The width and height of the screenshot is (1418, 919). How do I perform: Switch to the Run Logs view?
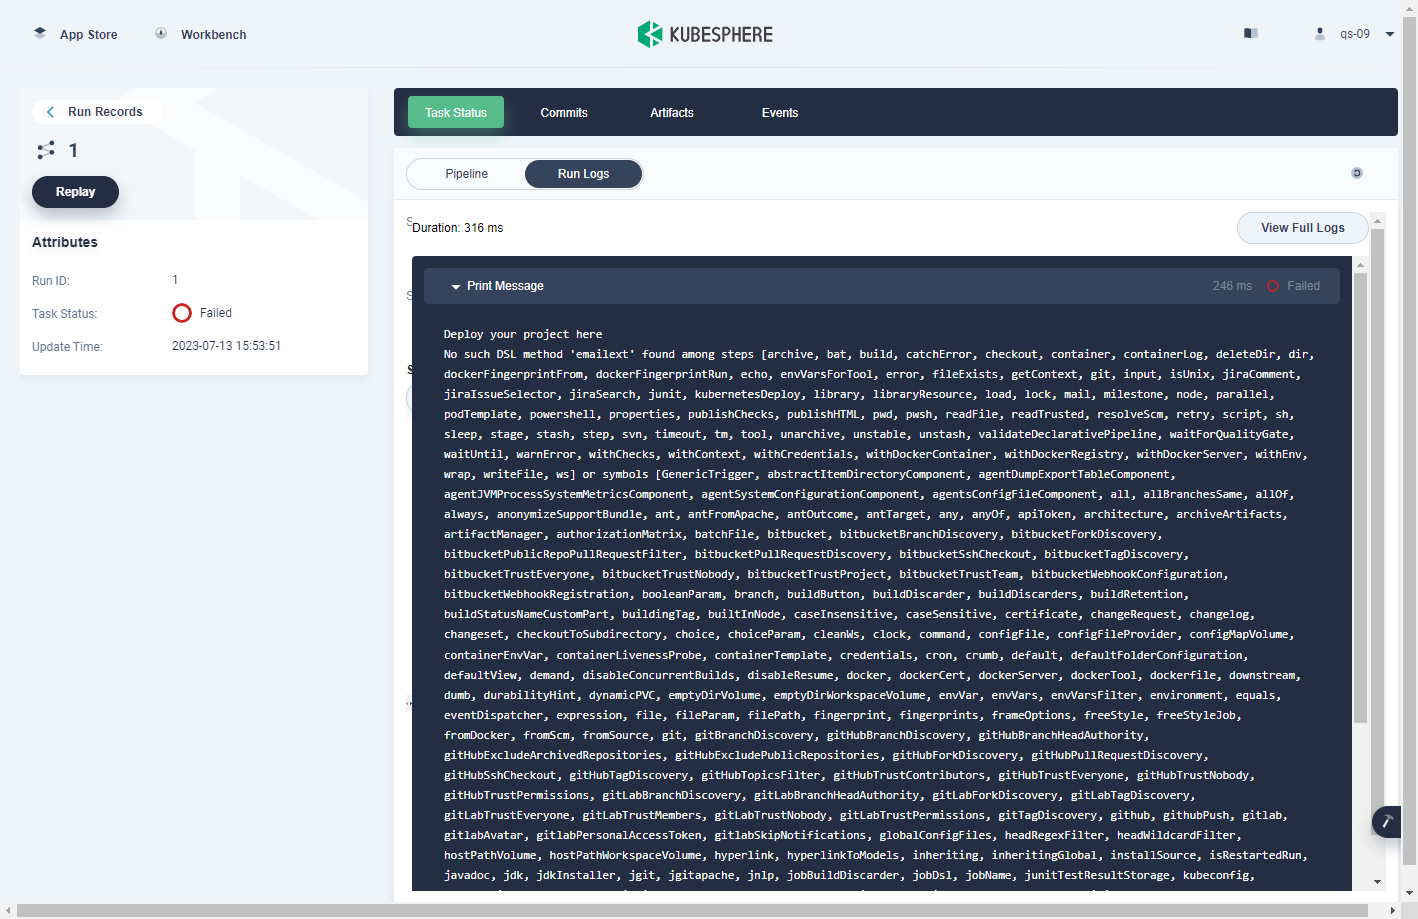click(583, 173)
